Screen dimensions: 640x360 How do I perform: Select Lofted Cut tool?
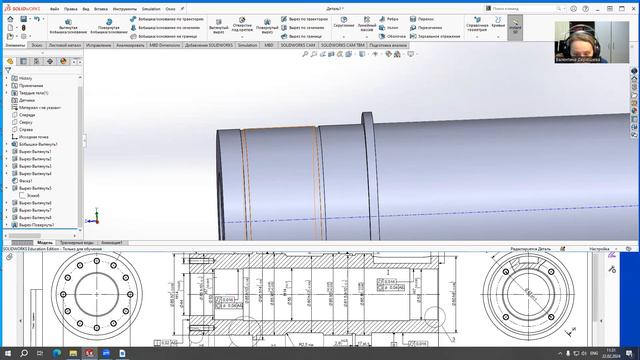pyautogui.click(x=303, y=28)
